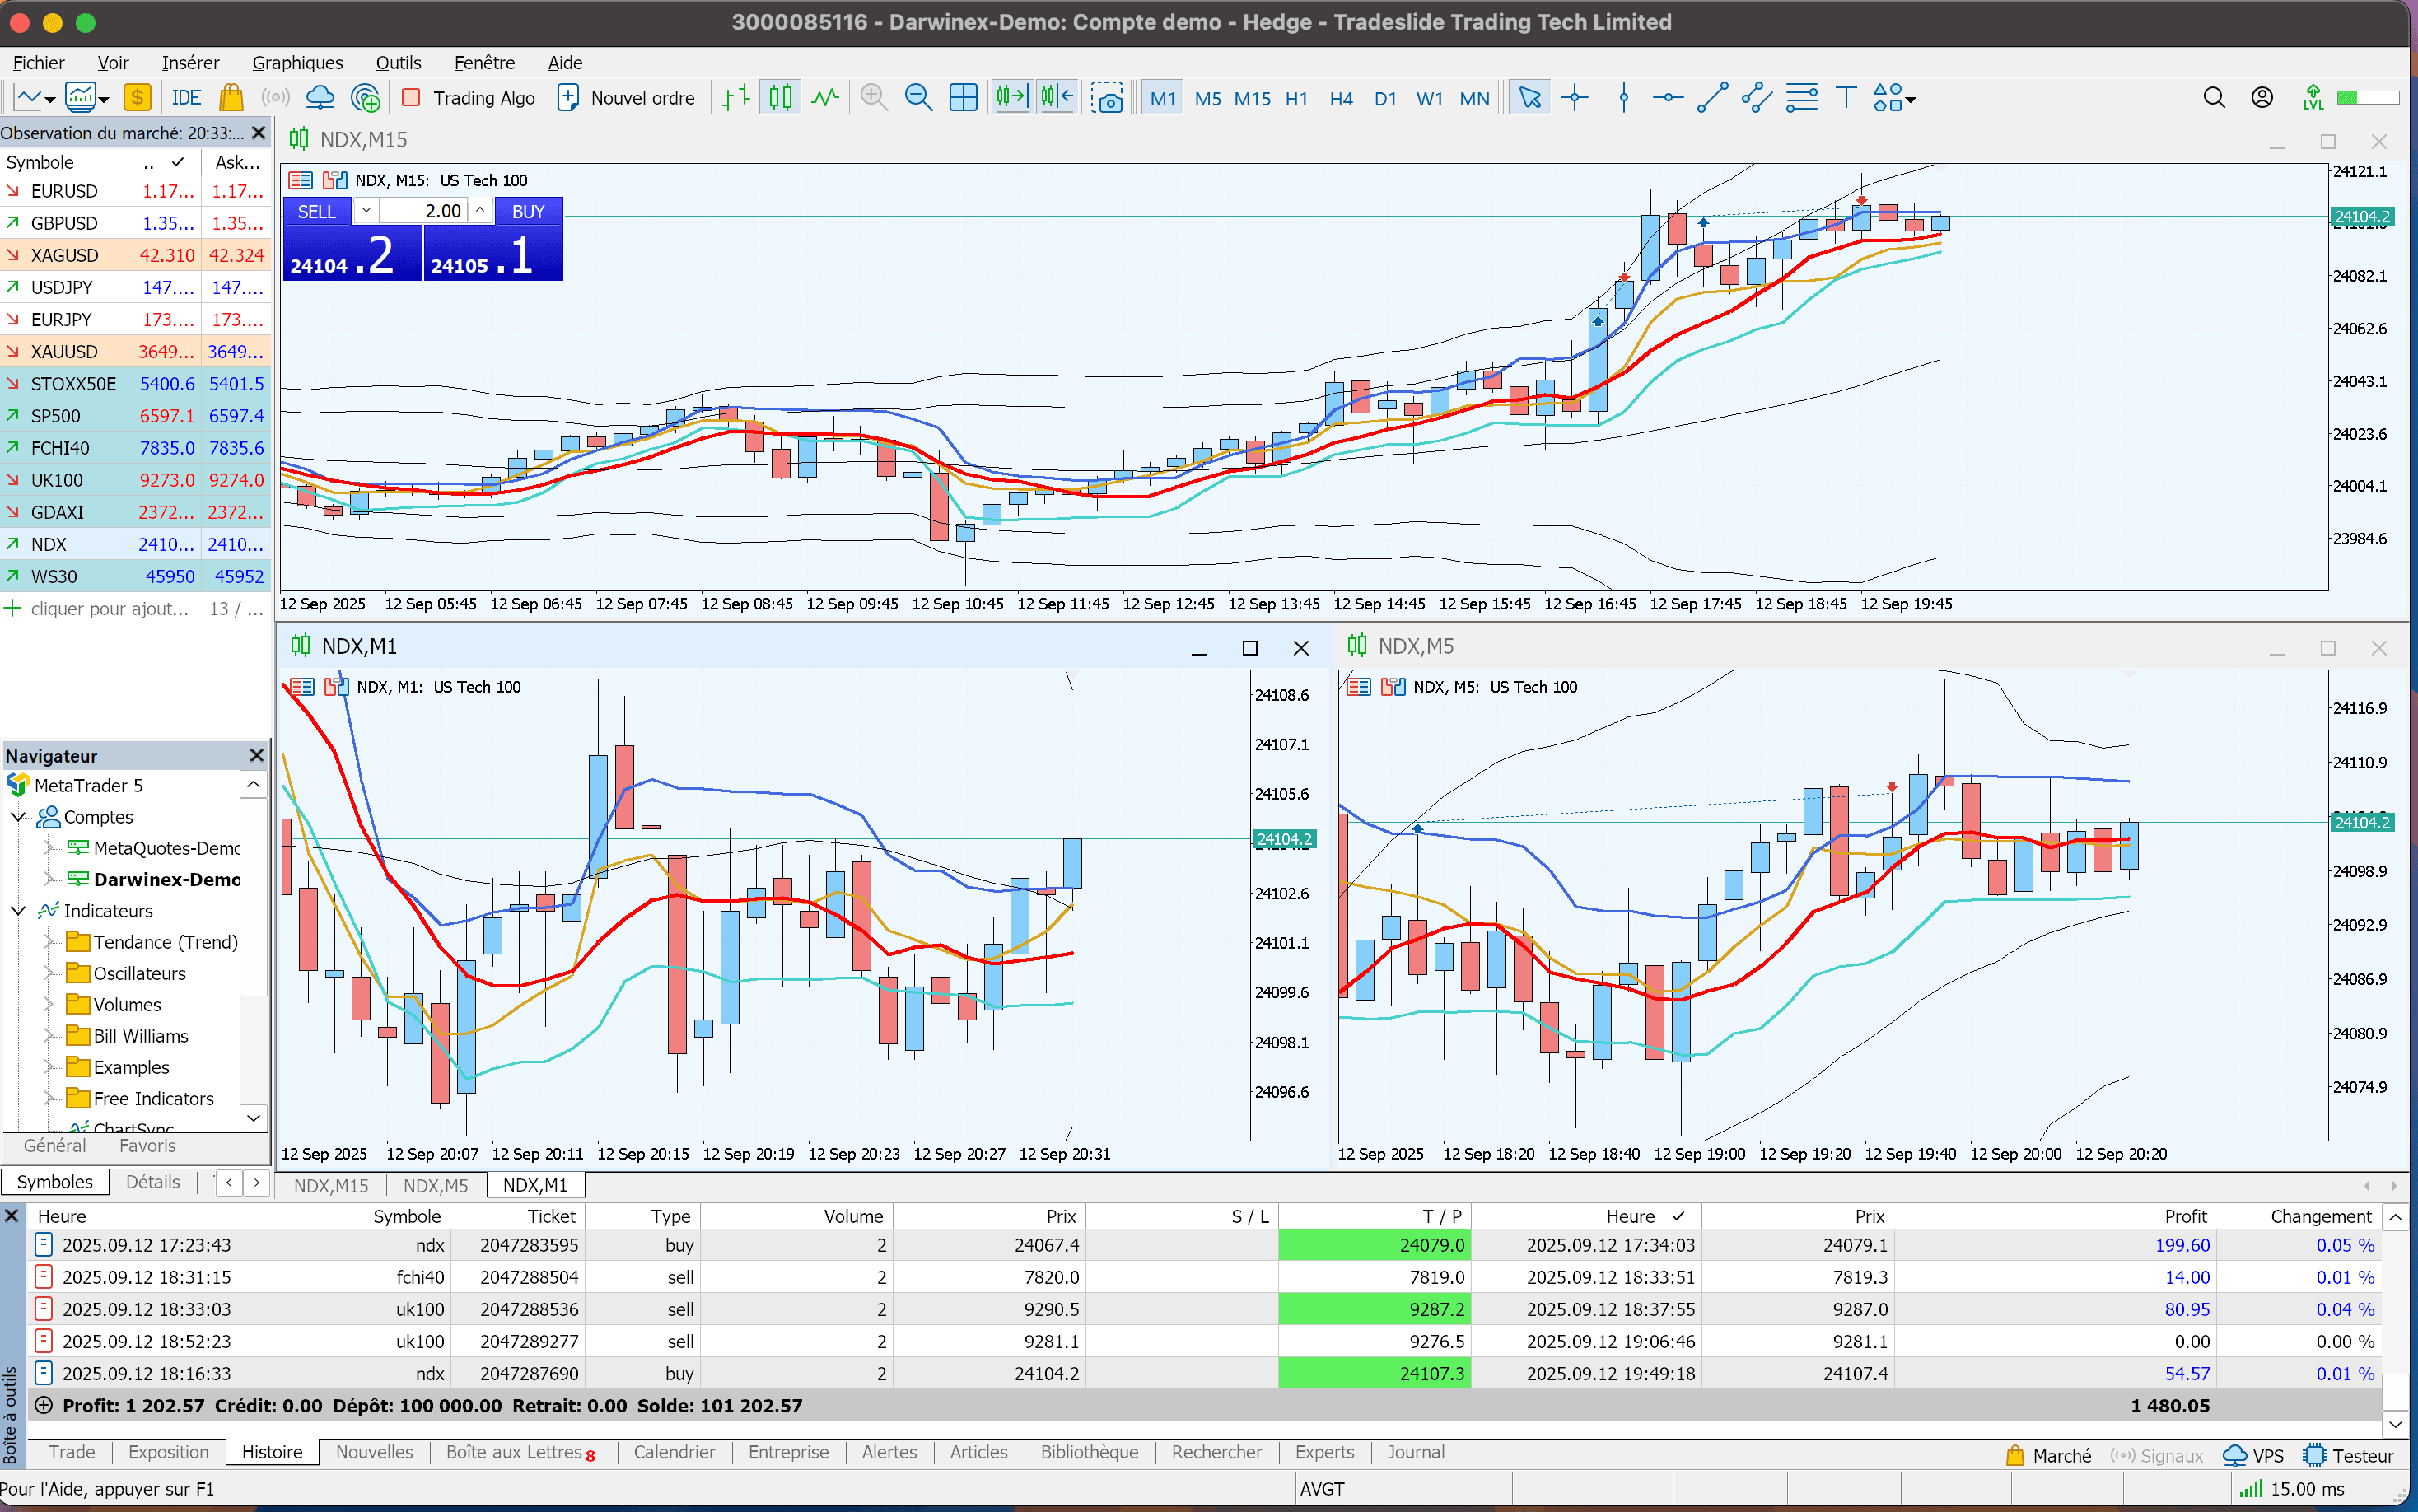Select the H1 timeframe
This screenshot has height=1512, width=2418.
tap(1297, 99)
